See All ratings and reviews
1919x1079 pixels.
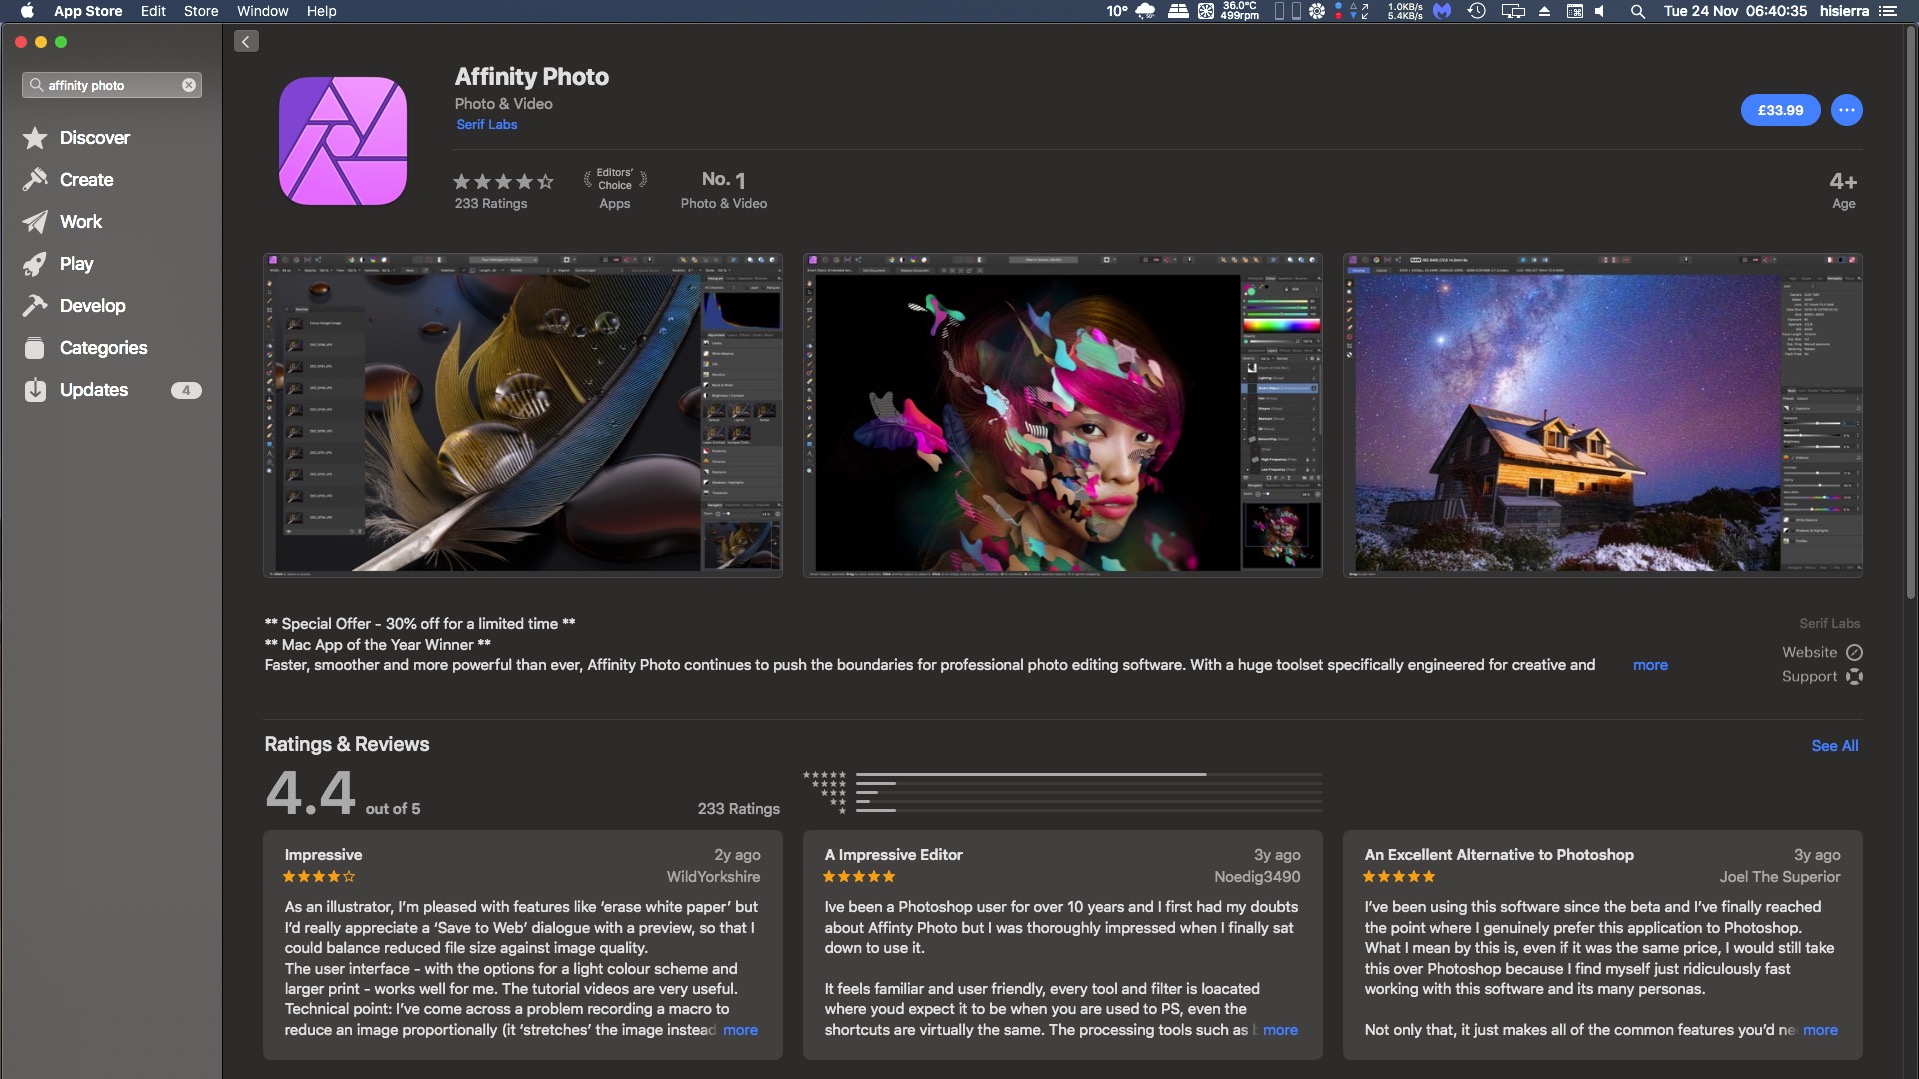click(x=1835, y=746)
